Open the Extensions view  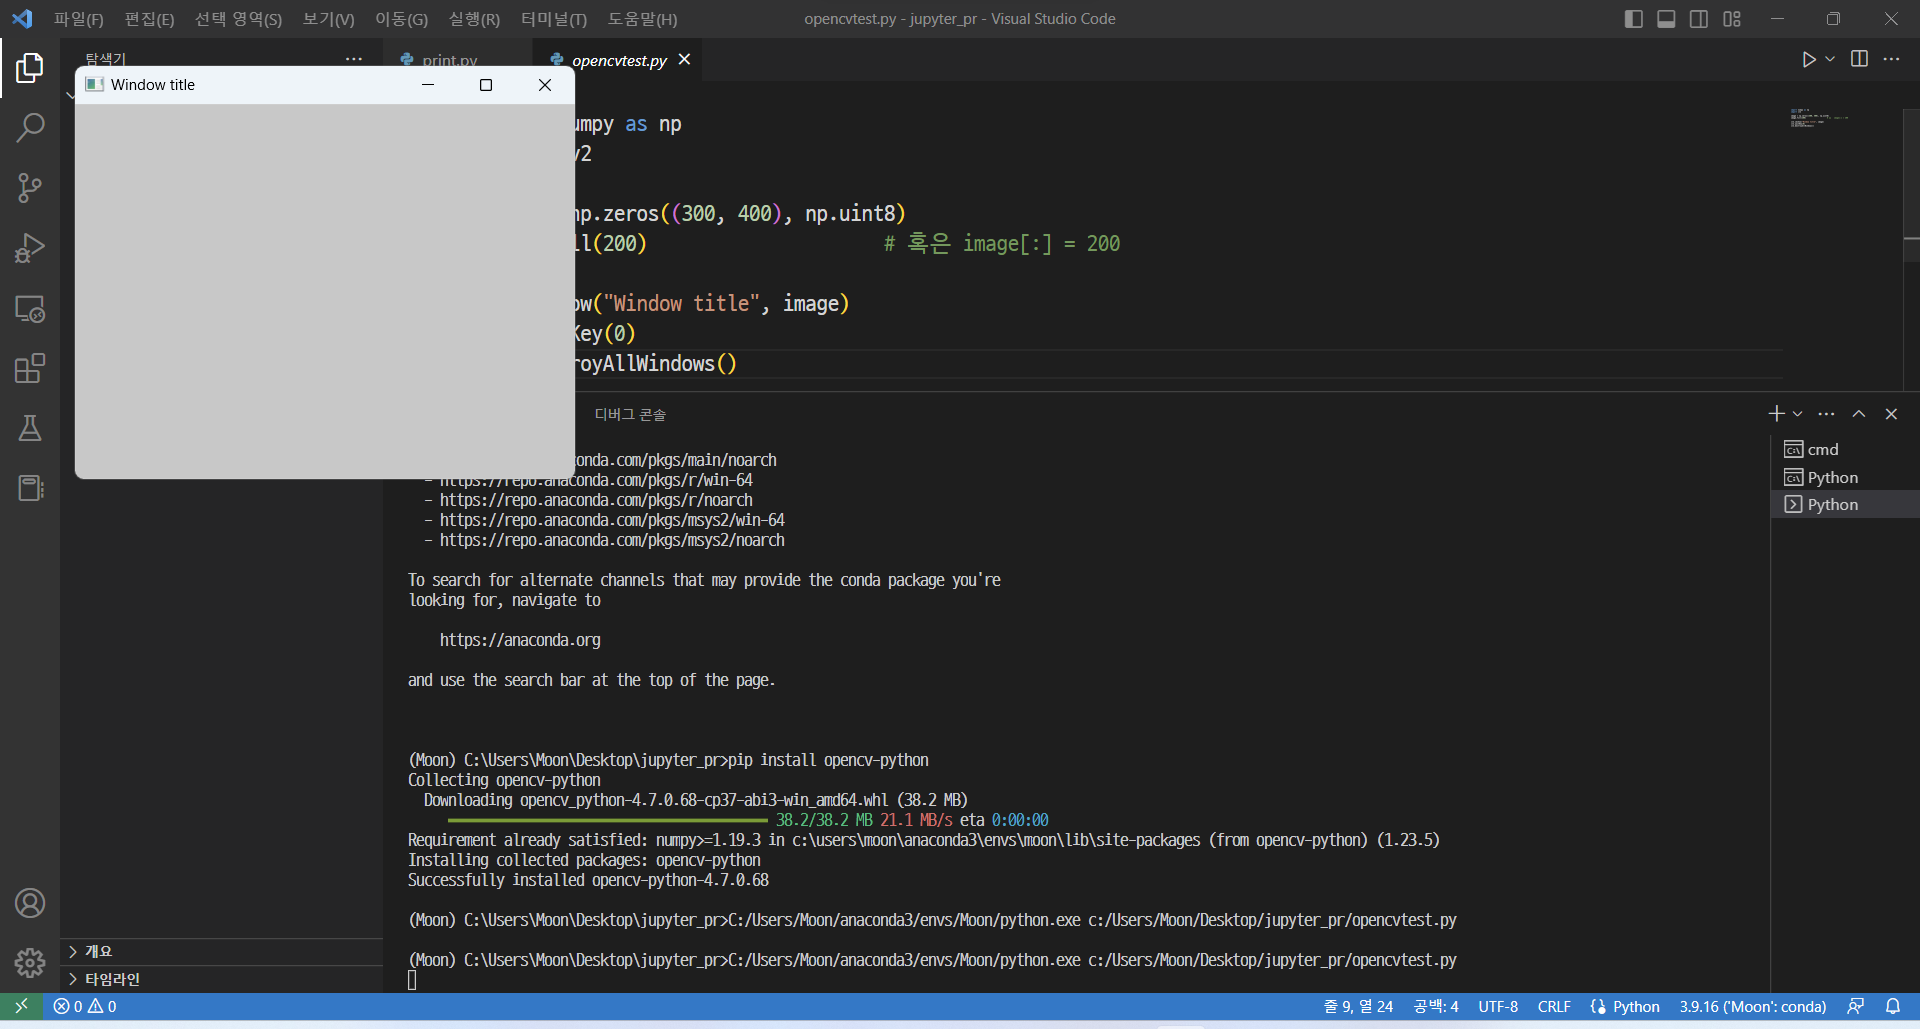point(30,368)
